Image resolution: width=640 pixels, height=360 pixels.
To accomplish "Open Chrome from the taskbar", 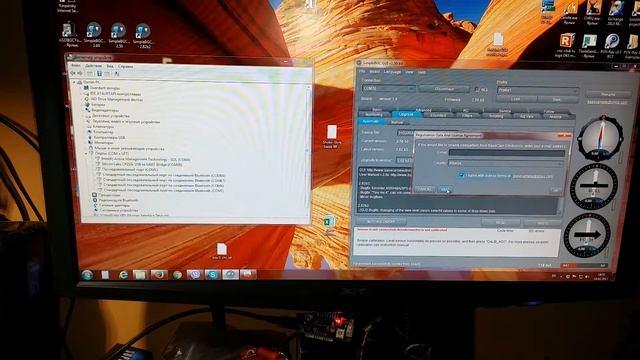I will (177, 275).
